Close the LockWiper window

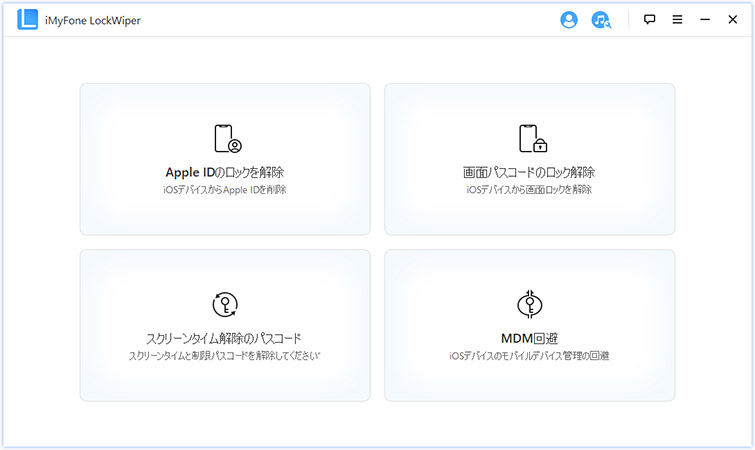tap(732, 19)
